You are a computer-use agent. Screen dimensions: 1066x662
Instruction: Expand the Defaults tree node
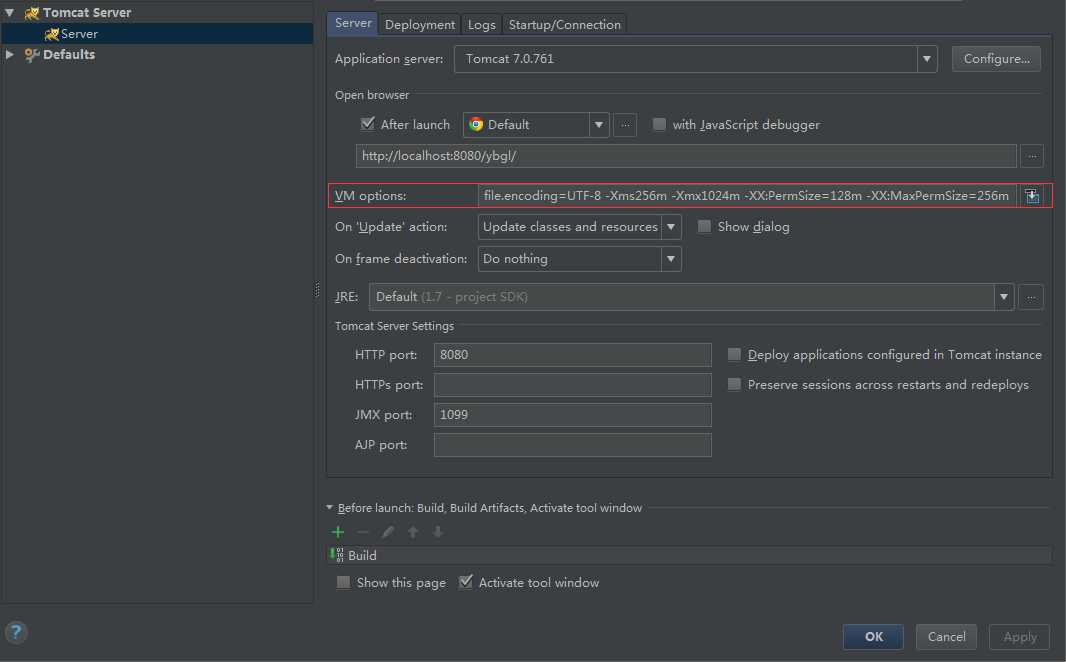tap(10, 54)
